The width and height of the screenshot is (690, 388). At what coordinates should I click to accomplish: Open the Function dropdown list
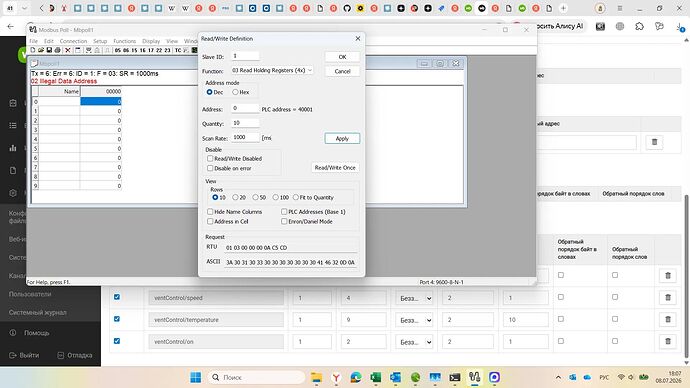[272, 70]
